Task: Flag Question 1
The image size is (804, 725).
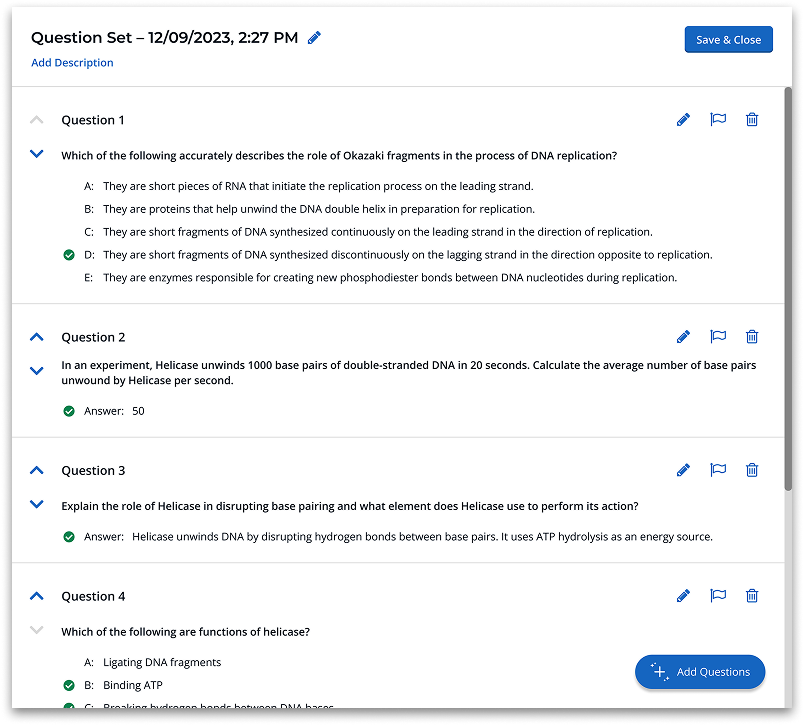Action: (x=717, y=120)
